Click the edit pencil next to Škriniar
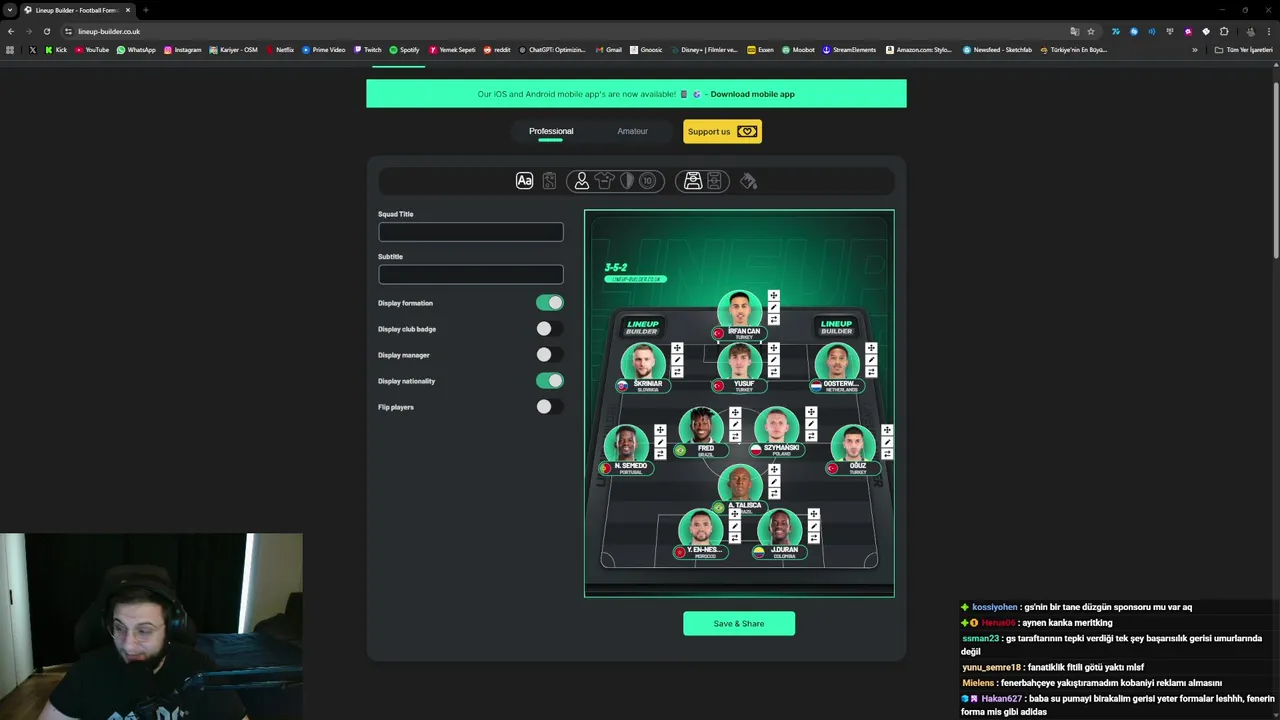The image size is (1280, 720). pyautogui.click(x=677, y=360)
